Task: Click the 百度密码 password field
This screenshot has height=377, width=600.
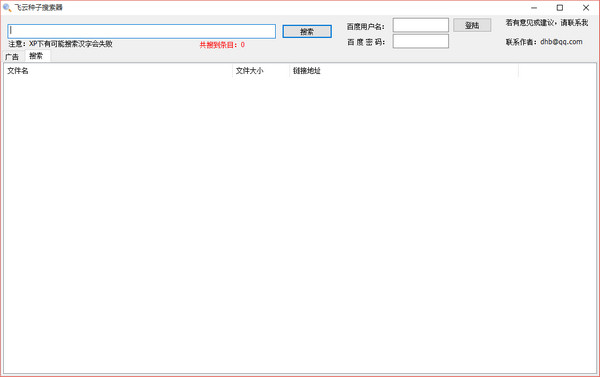Action: coord(421,41)
